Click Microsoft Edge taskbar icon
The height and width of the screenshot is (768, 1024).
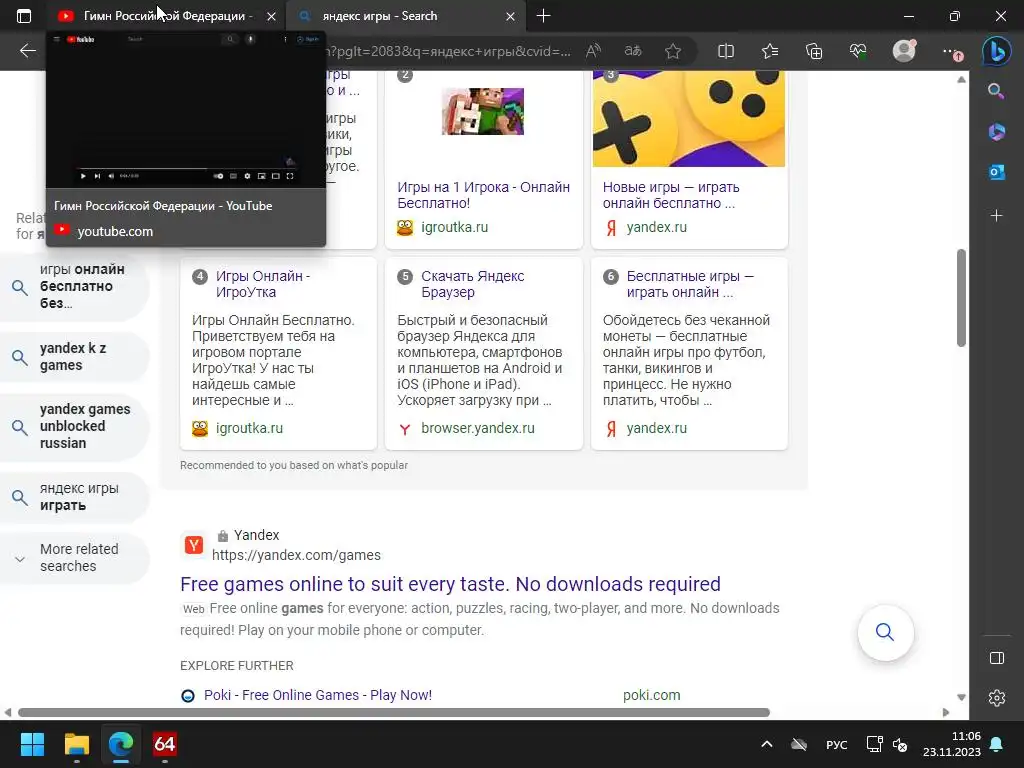tap(121, 744)
